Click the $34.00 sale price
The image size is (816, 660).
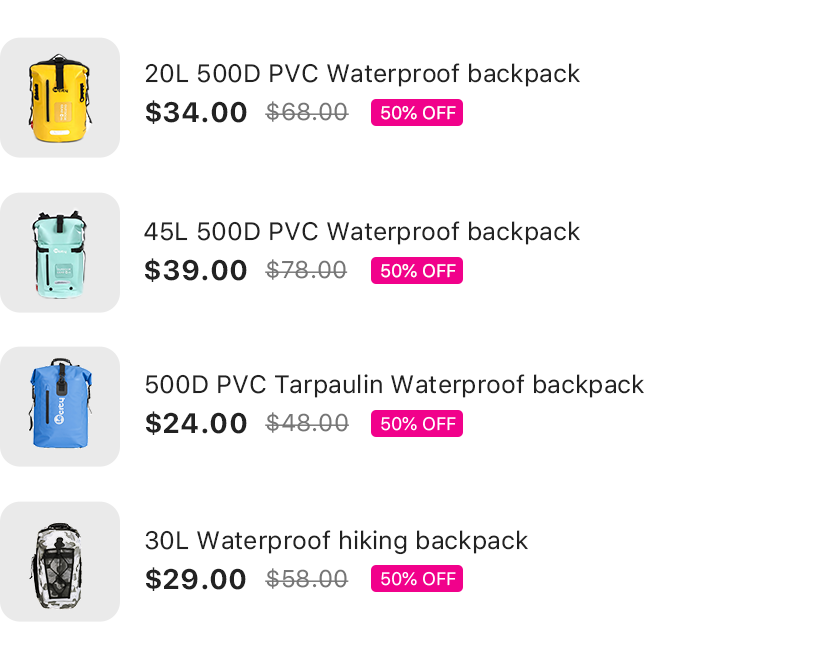pyautogui.click(x=196, y=113)
